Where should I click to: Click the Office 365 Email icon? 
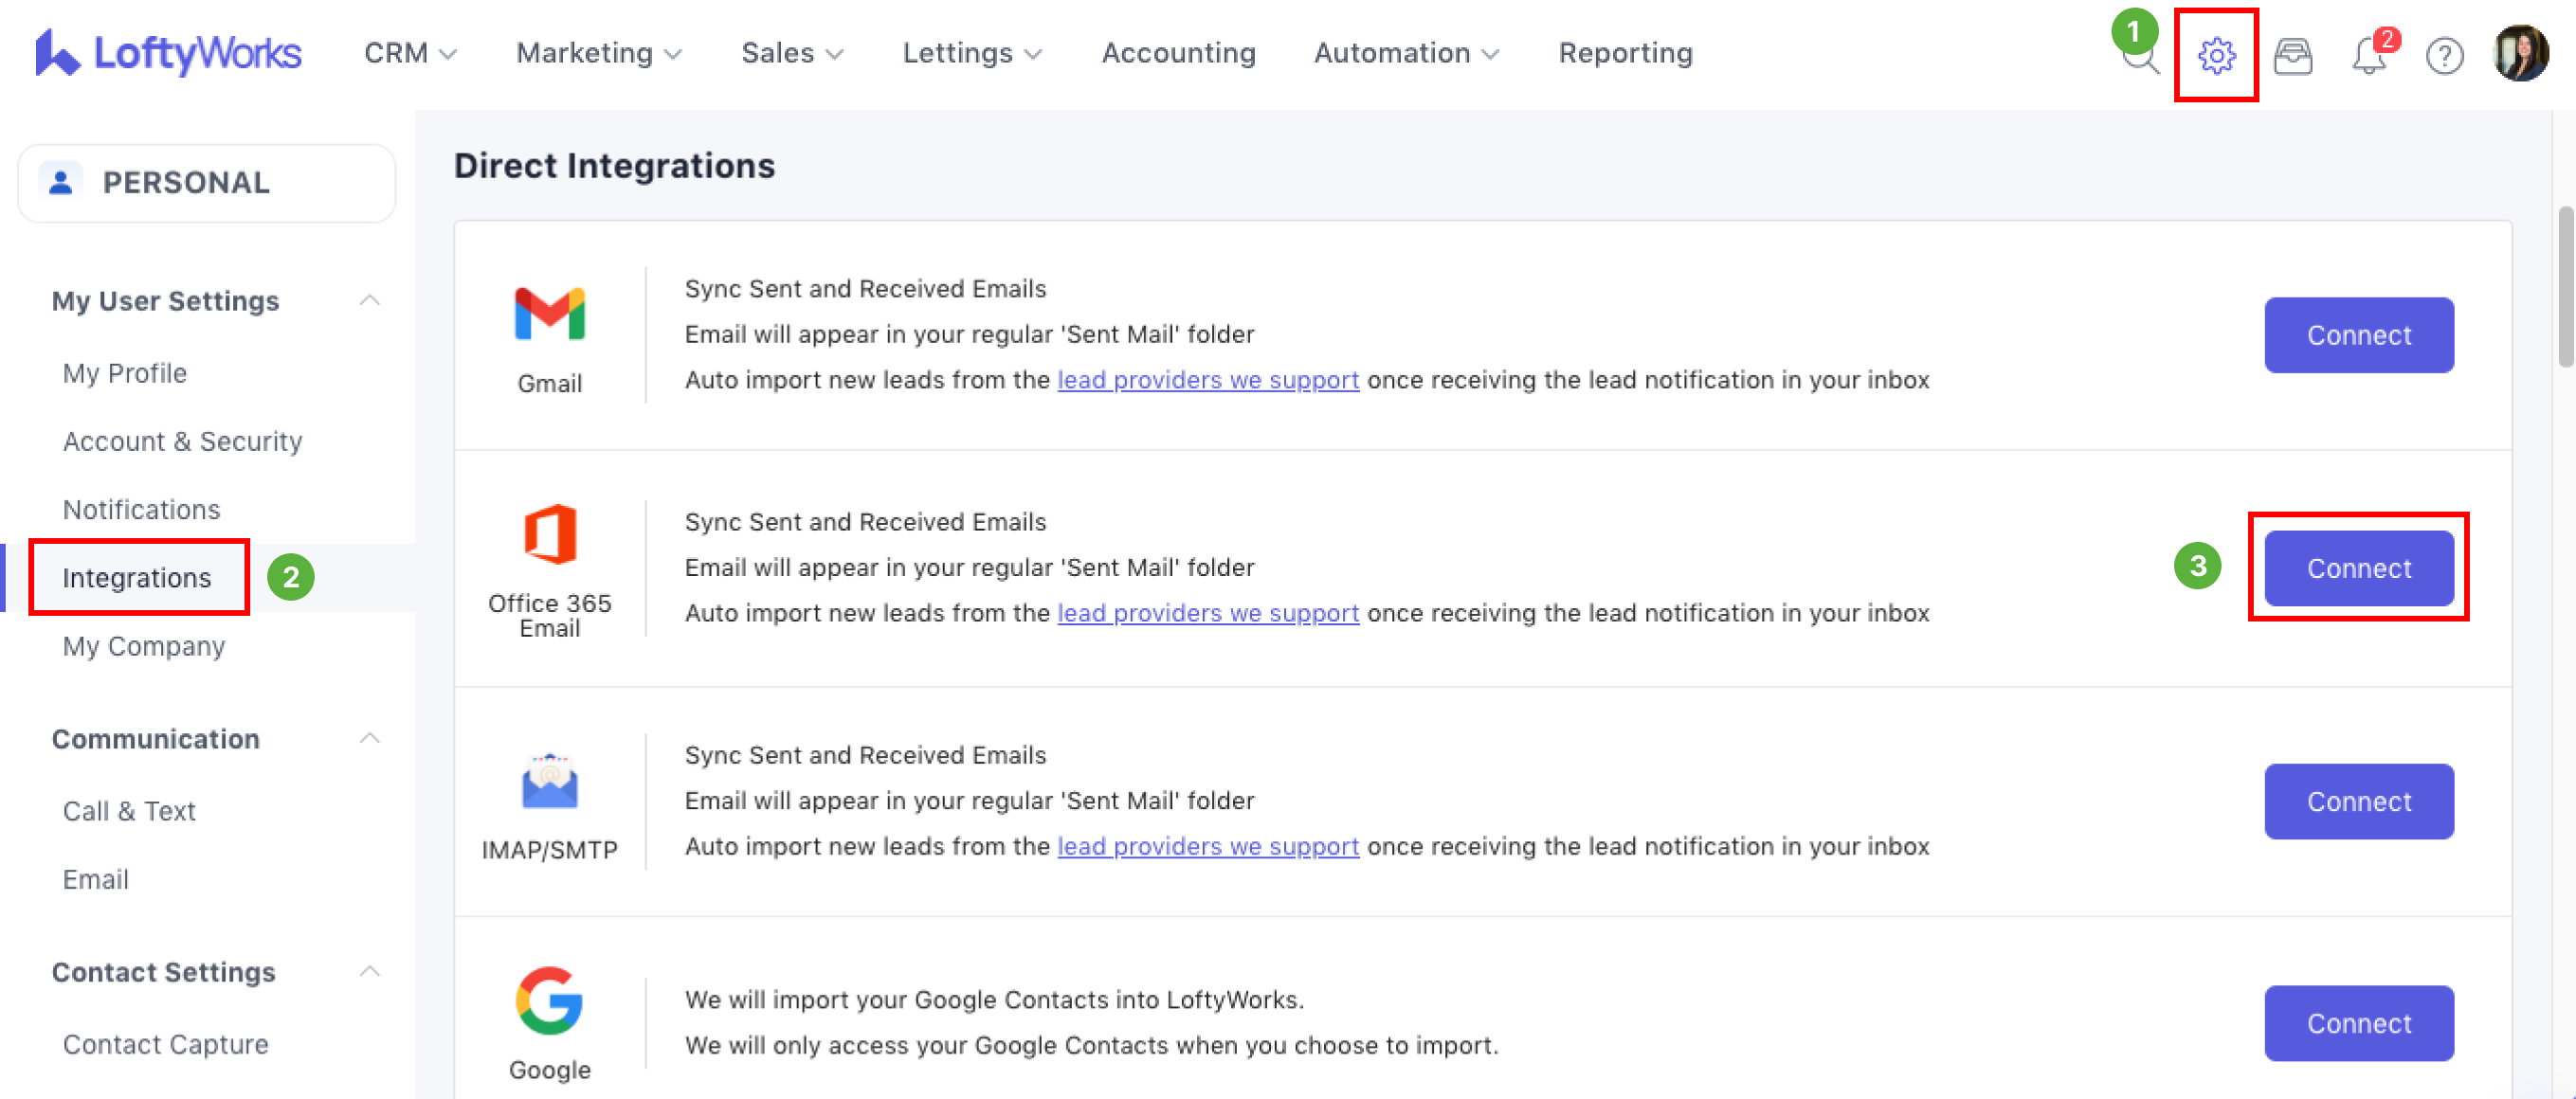coord(549,534)
